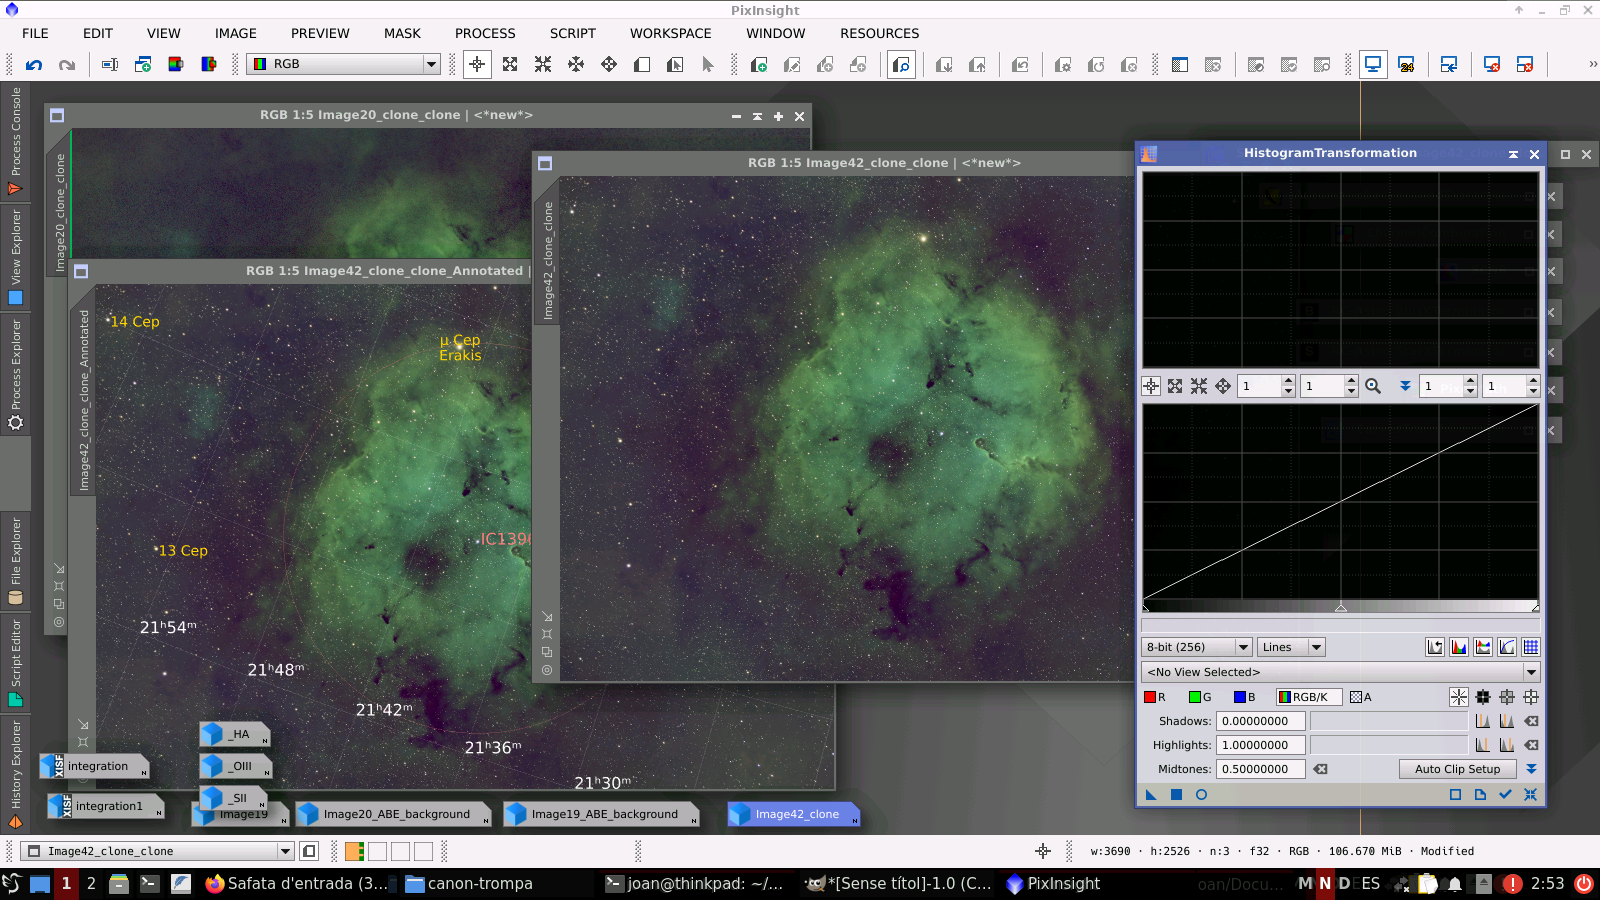Click the Undo arrow in the toolbar
The width and height of the screenshot is (1600, 900).
[34, 65]
